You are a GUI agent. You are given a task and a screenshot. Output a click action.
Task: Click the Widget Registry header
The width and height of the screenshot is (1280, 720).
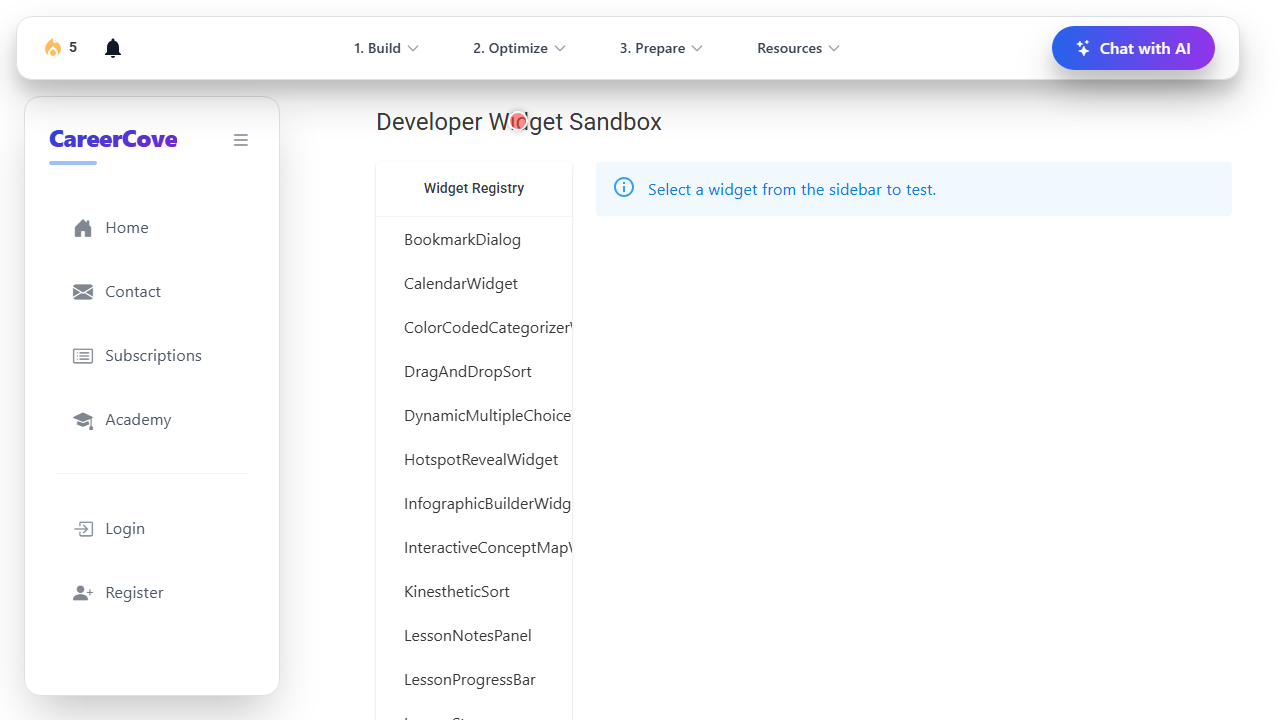[x=474, y=188]
